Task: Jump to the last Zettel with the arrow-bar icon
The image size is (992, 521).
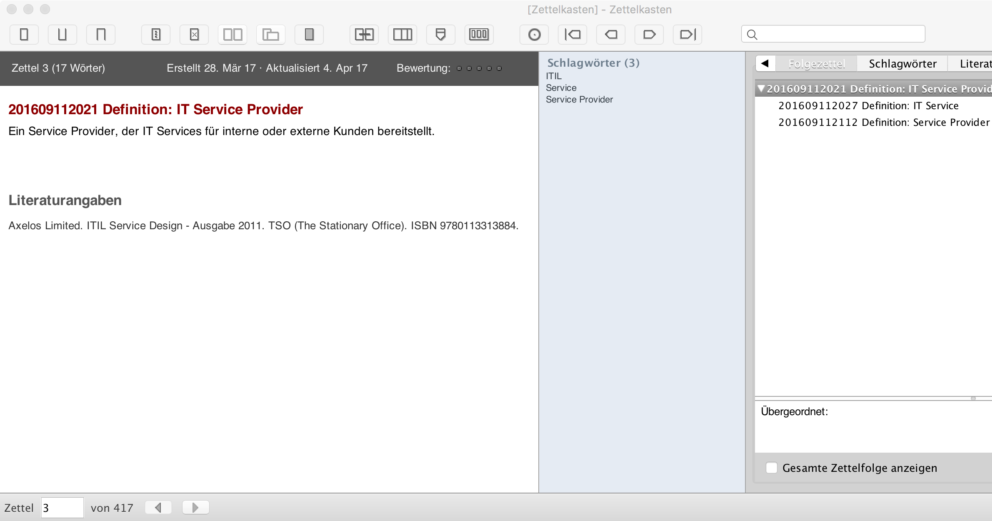Action: click(x=688, y=34)
